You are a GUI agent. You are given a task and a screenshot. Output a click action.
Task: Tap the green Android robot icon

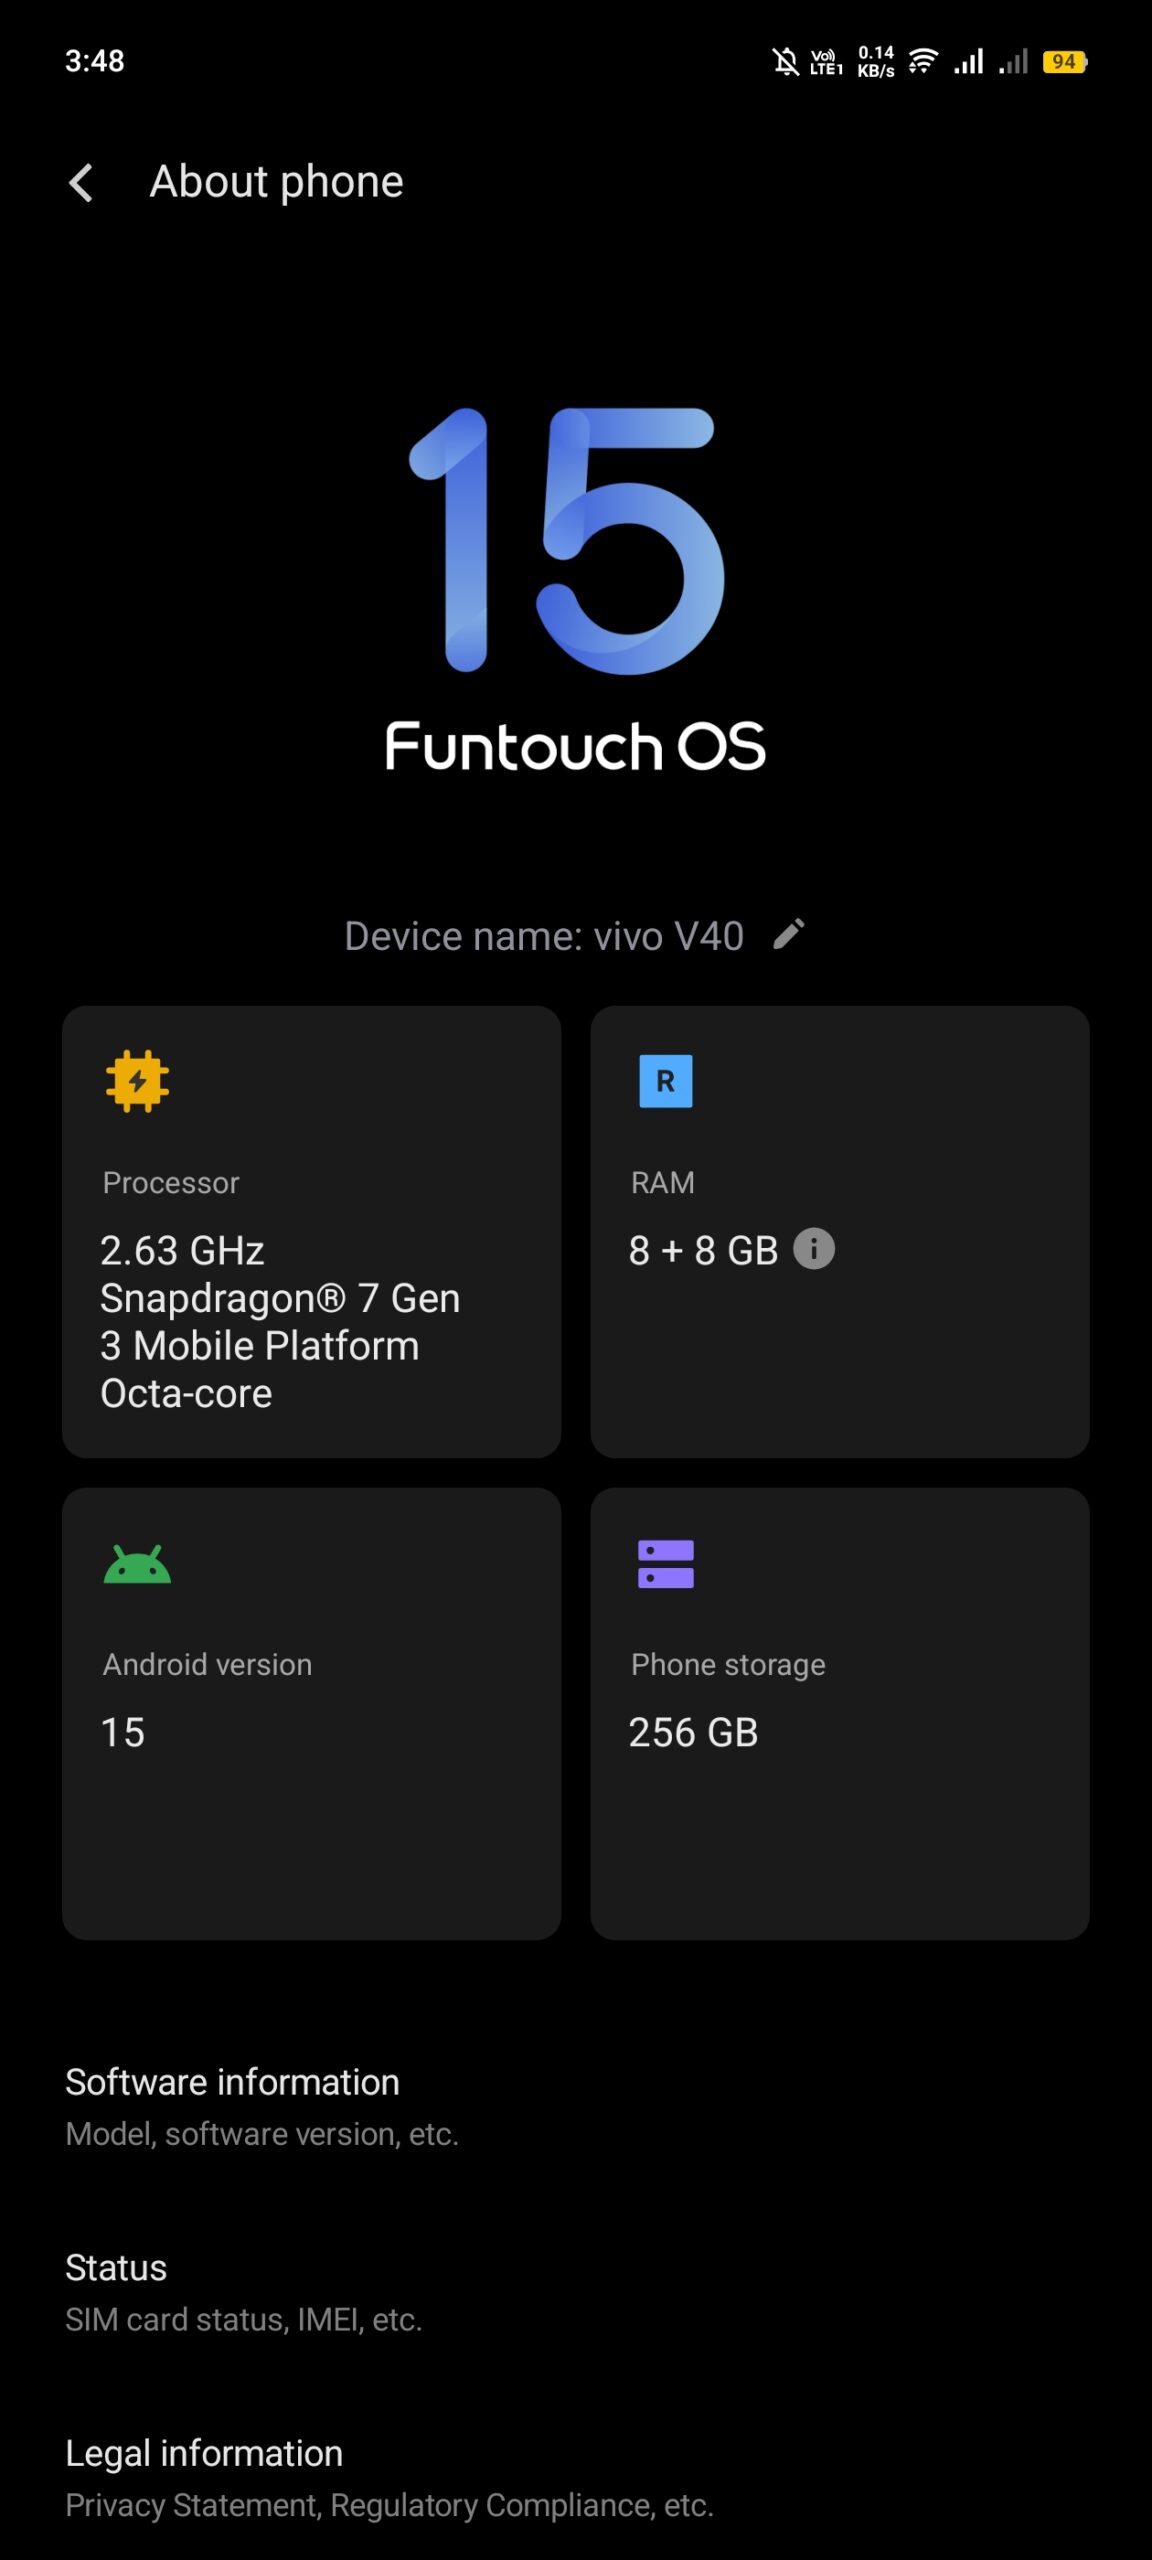pyautogui.click(x=138, y=1565)
